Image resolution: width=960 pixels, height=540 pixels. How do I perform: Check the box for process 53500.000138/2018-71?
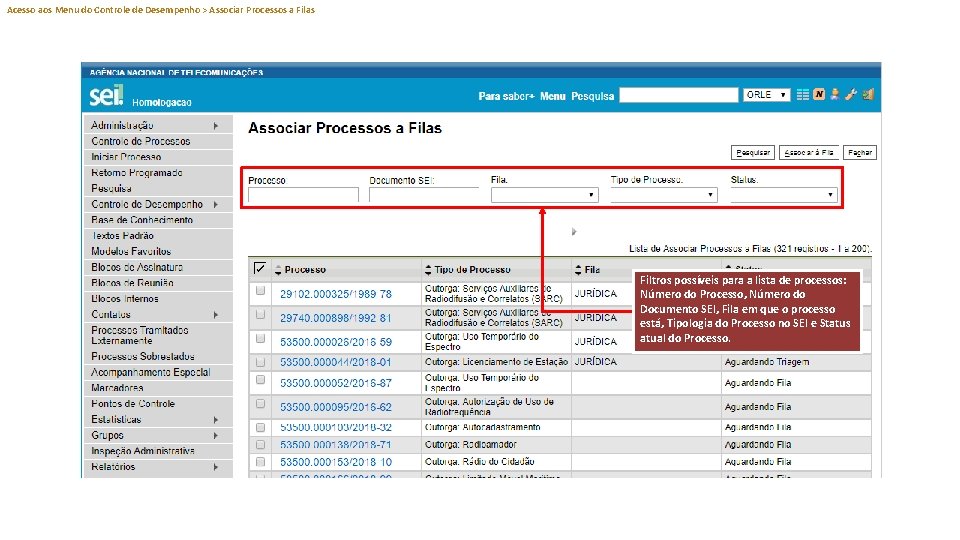click(x=260, y=444)
